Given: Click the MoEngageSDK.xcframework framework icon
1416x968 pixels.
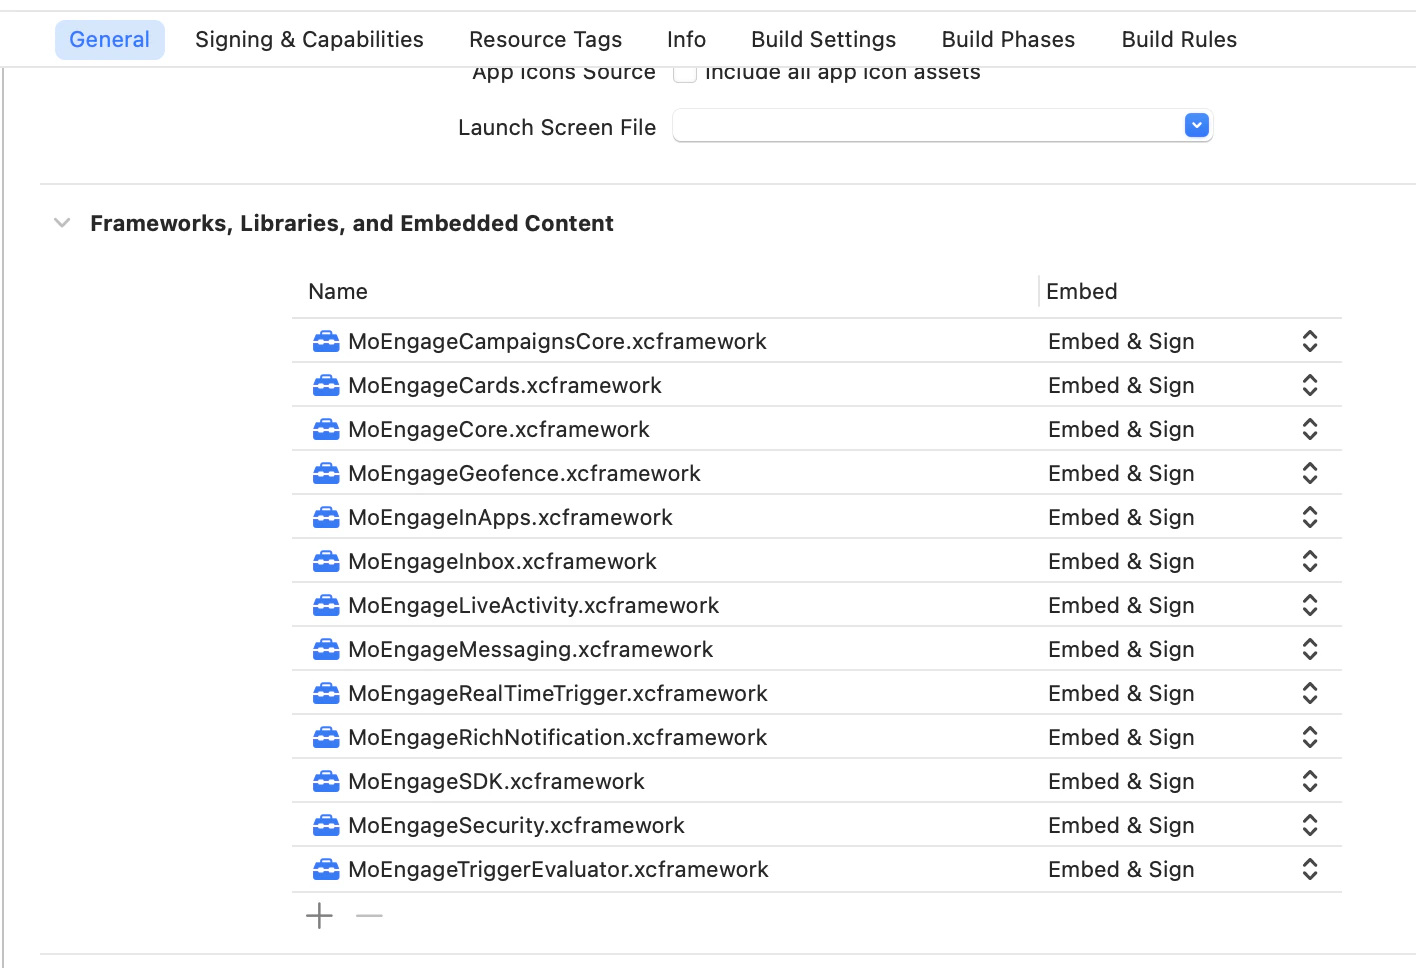Looking at the screenshot, I should 326,781.
